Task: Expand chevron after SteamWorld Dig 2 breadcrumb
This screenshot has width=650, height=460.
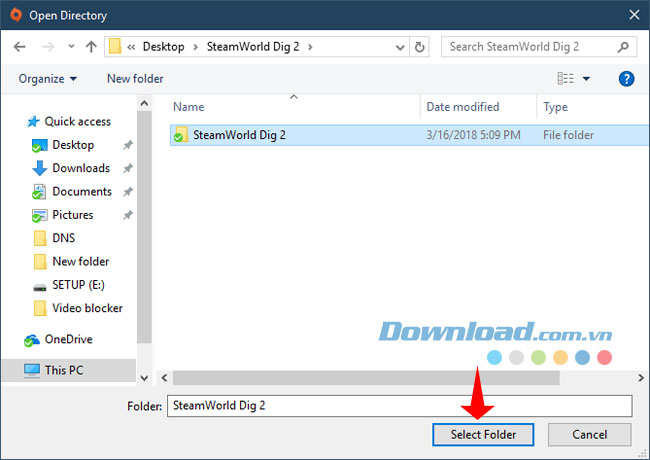Action: click(x=310, y=47)
